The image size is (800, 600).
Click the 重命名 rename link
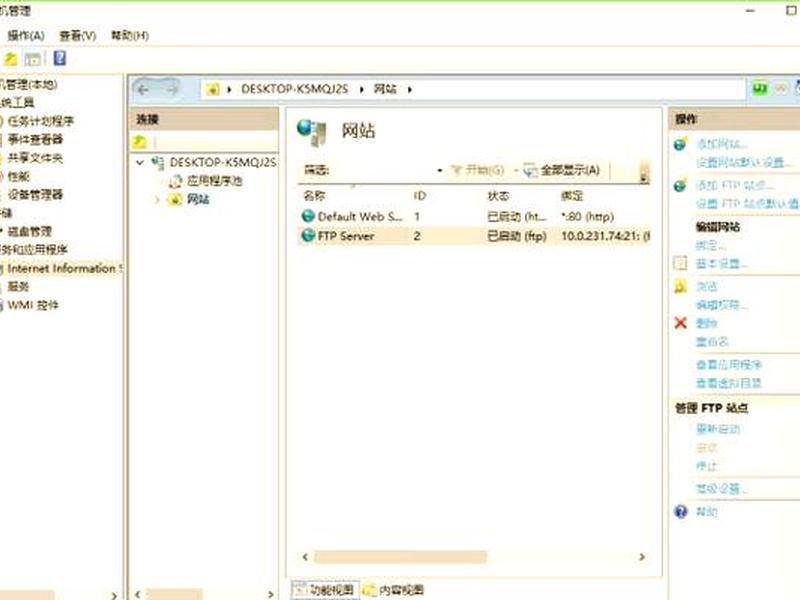tap(712, 341)
